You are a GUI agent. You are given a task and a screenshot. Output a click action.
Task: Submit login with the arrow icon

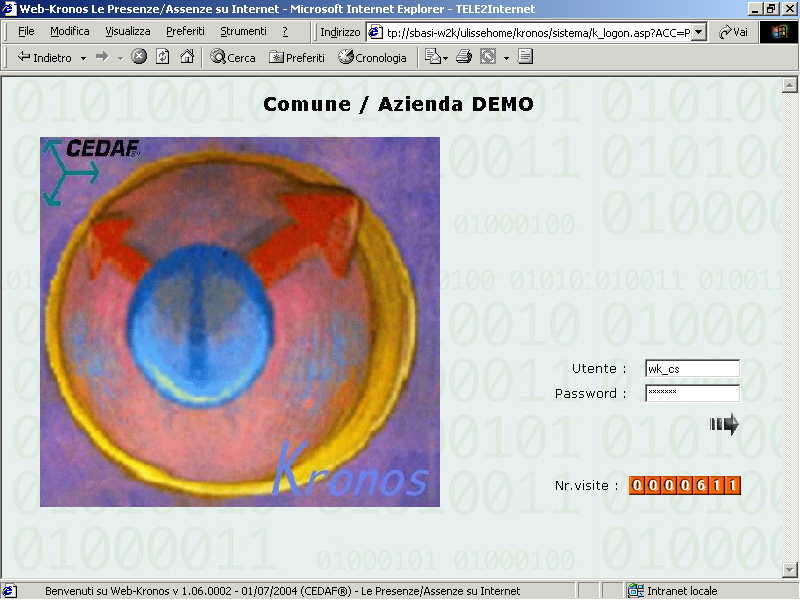724,424
